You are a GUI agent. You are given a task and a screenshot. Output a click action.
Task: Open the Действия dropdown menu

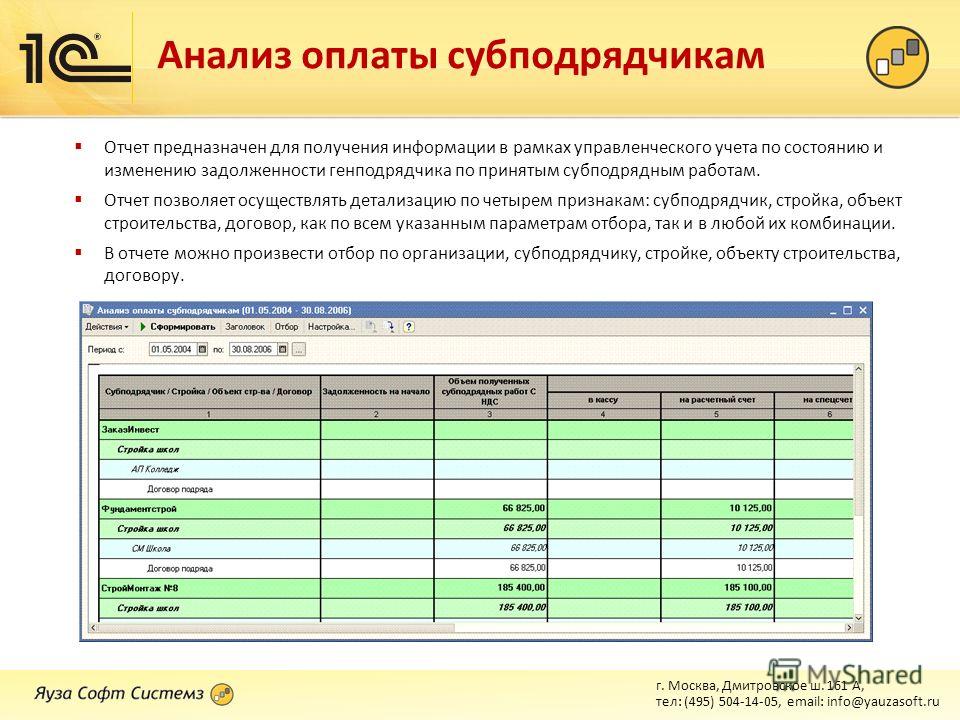tap(107, 327)
